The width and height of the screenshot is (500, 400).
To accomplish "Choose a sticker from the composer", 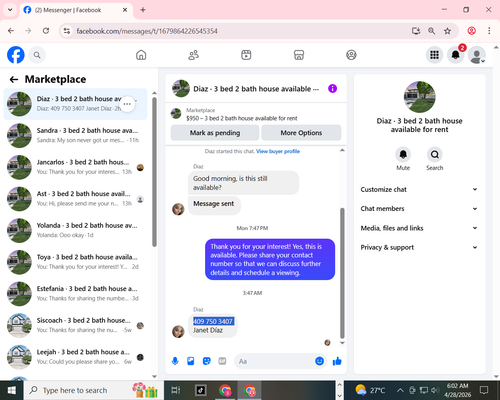I will click(x=207, y=361).
